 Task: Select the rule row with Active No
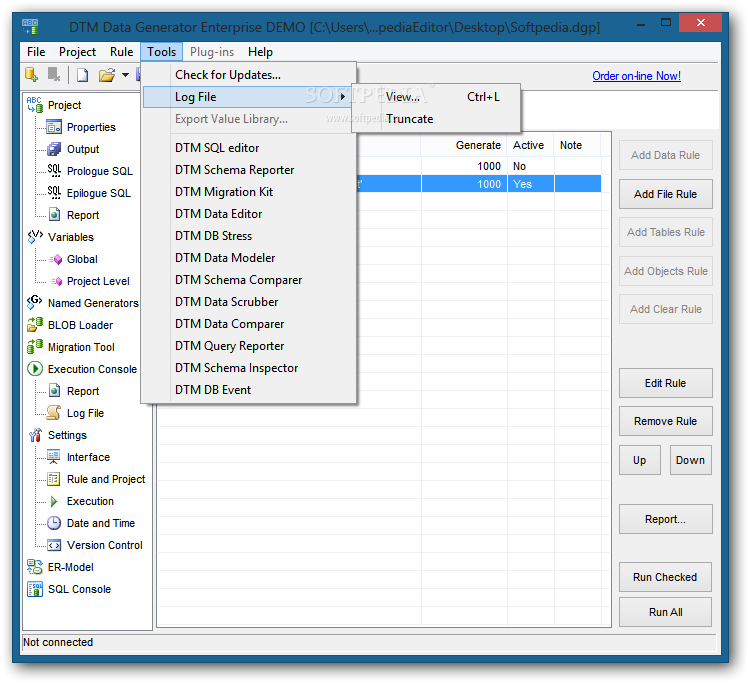click(478, 166)
